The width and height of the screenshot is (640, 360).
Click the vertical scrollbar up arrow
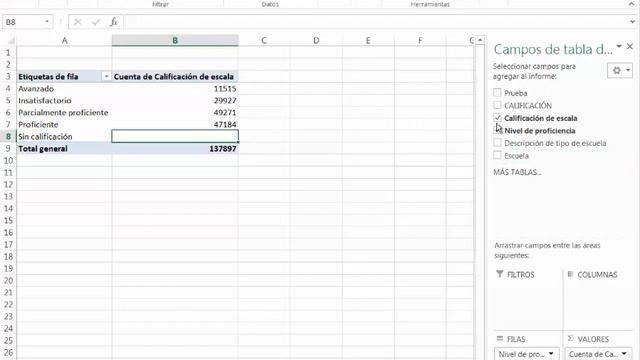tap(480, 40)
